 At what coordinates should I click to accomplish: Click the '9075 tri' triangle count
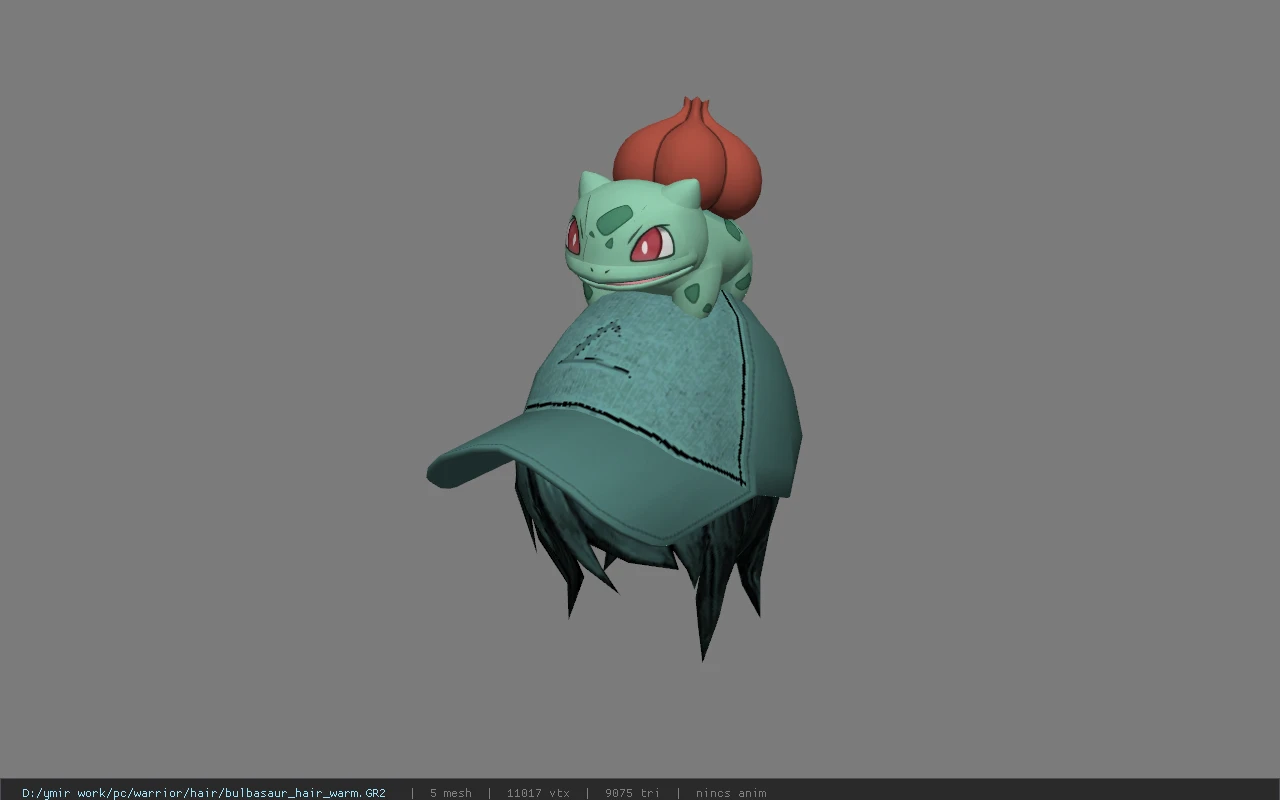tap(632, 793)
